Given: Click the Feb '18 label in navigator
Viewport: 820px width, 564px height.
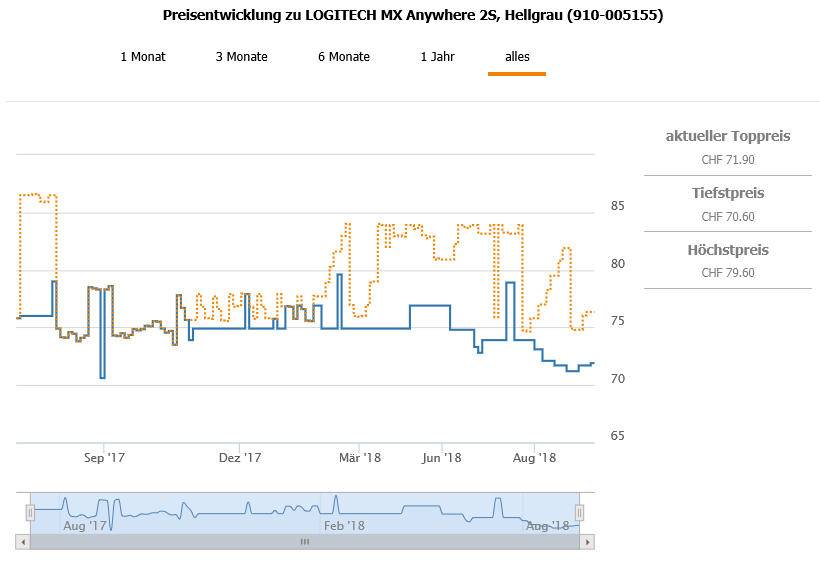Looking at the screenshot, I should (x=344, y=525).
